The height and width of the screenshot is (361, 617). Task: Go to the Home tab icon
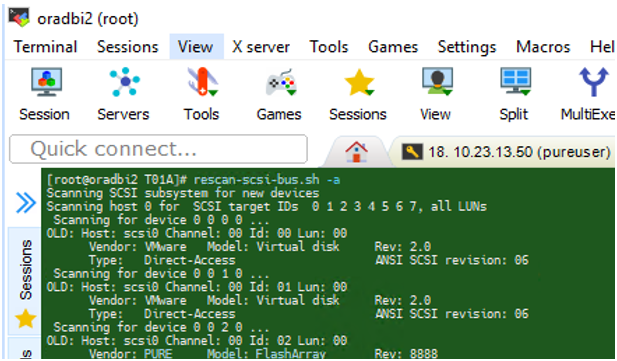pos(356,152)
